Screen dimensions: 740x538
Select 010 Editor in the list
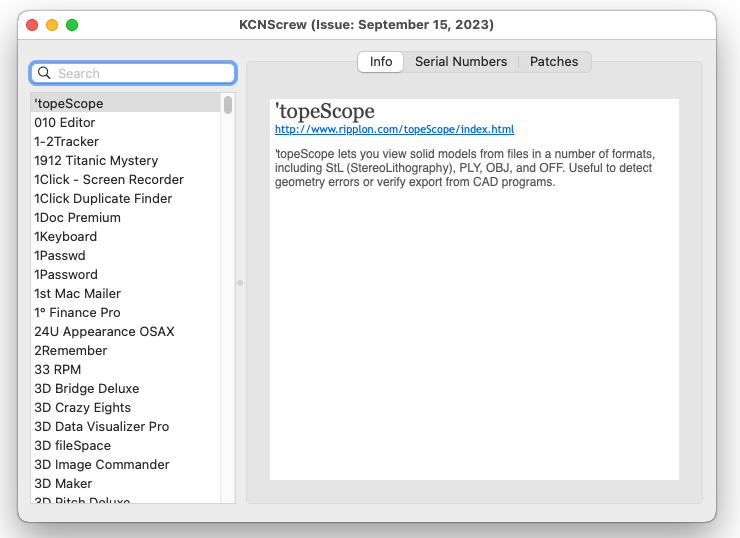(126, 123)
